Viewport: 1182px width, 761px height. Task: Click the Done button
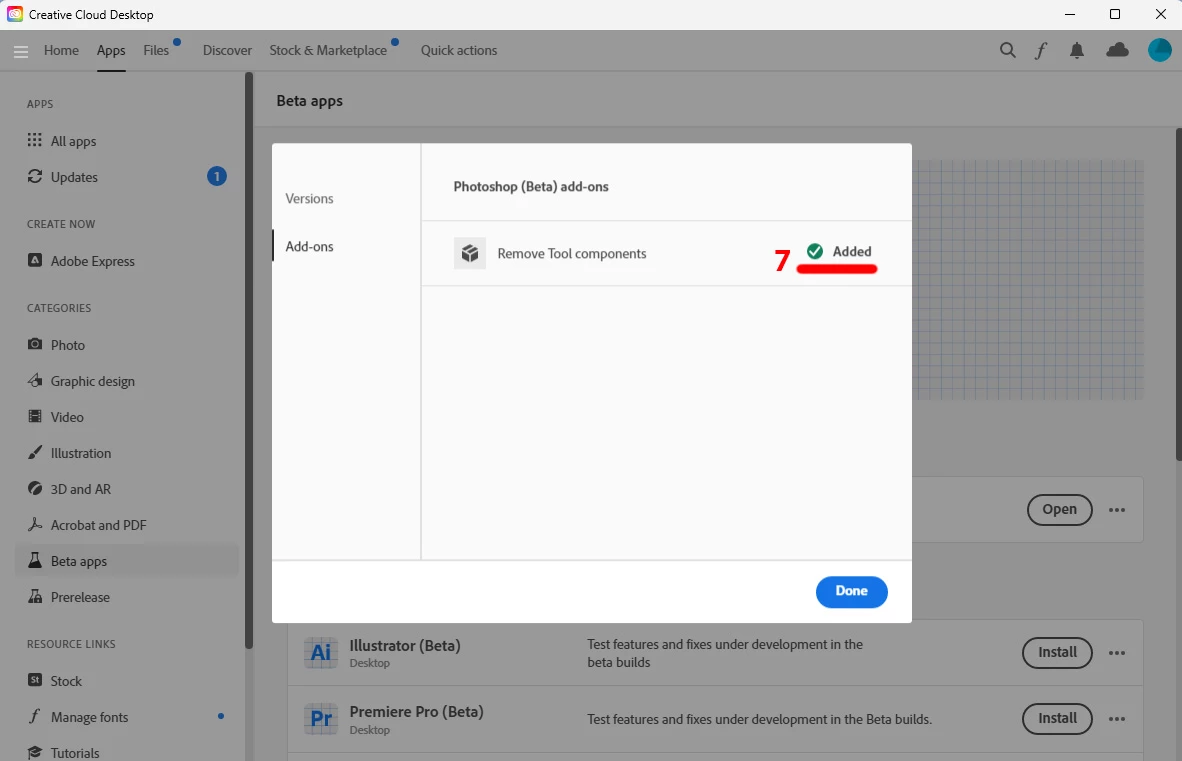pos(851,591)
